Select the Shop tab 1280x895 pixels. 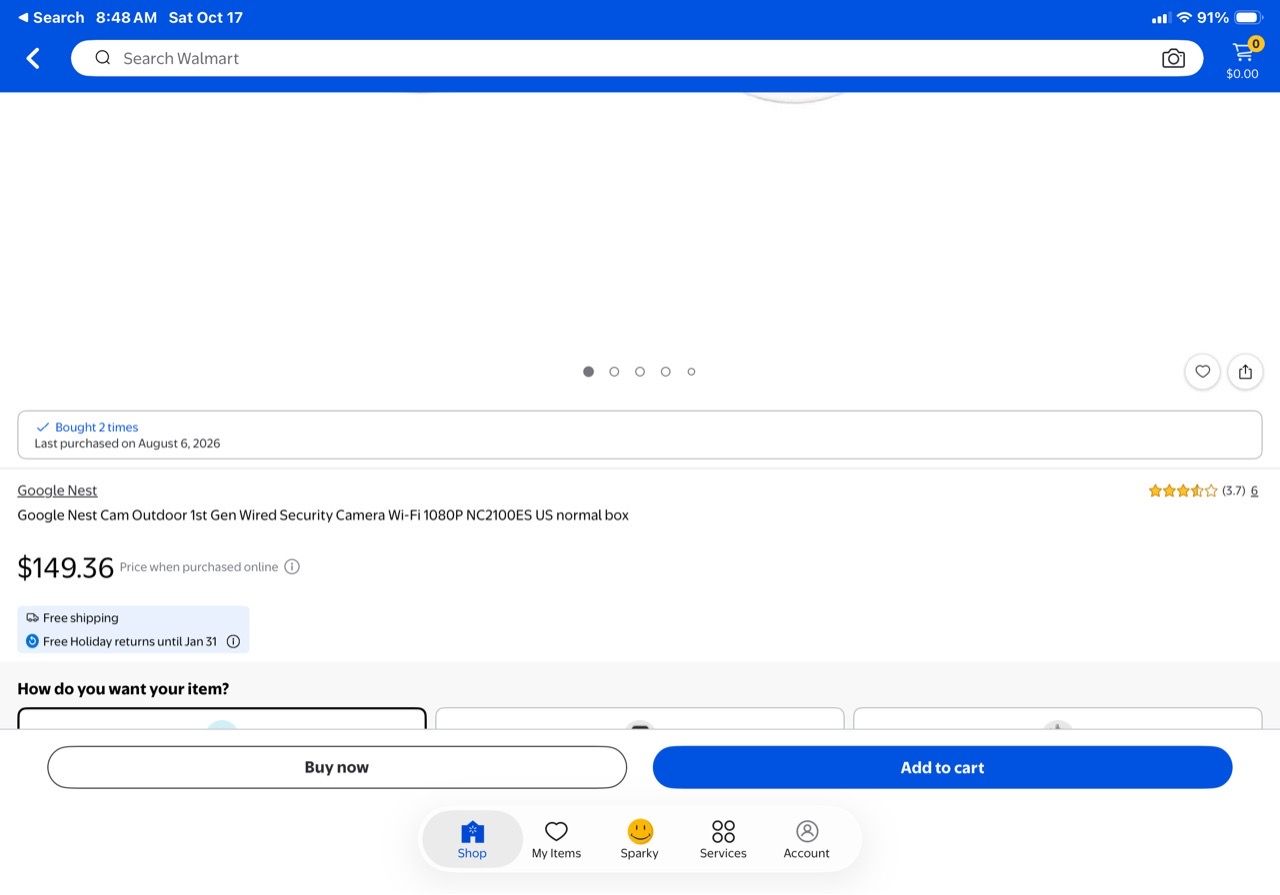click(x=472, y=839)
